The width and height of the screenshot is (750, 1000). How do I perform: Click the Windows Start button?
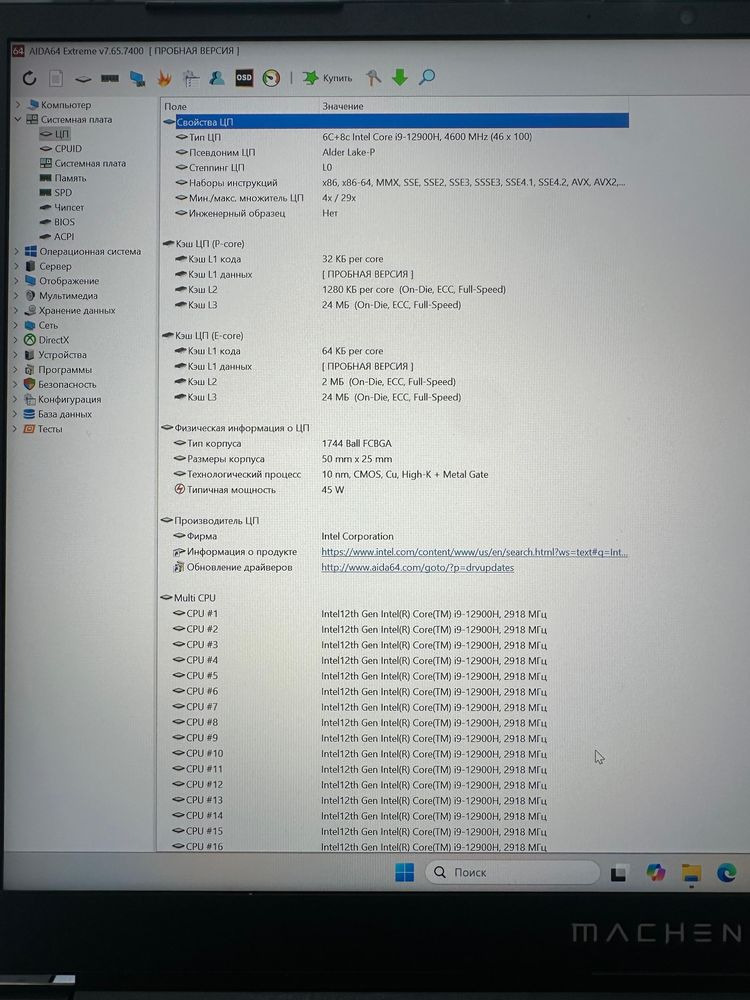tap(404, 872)
